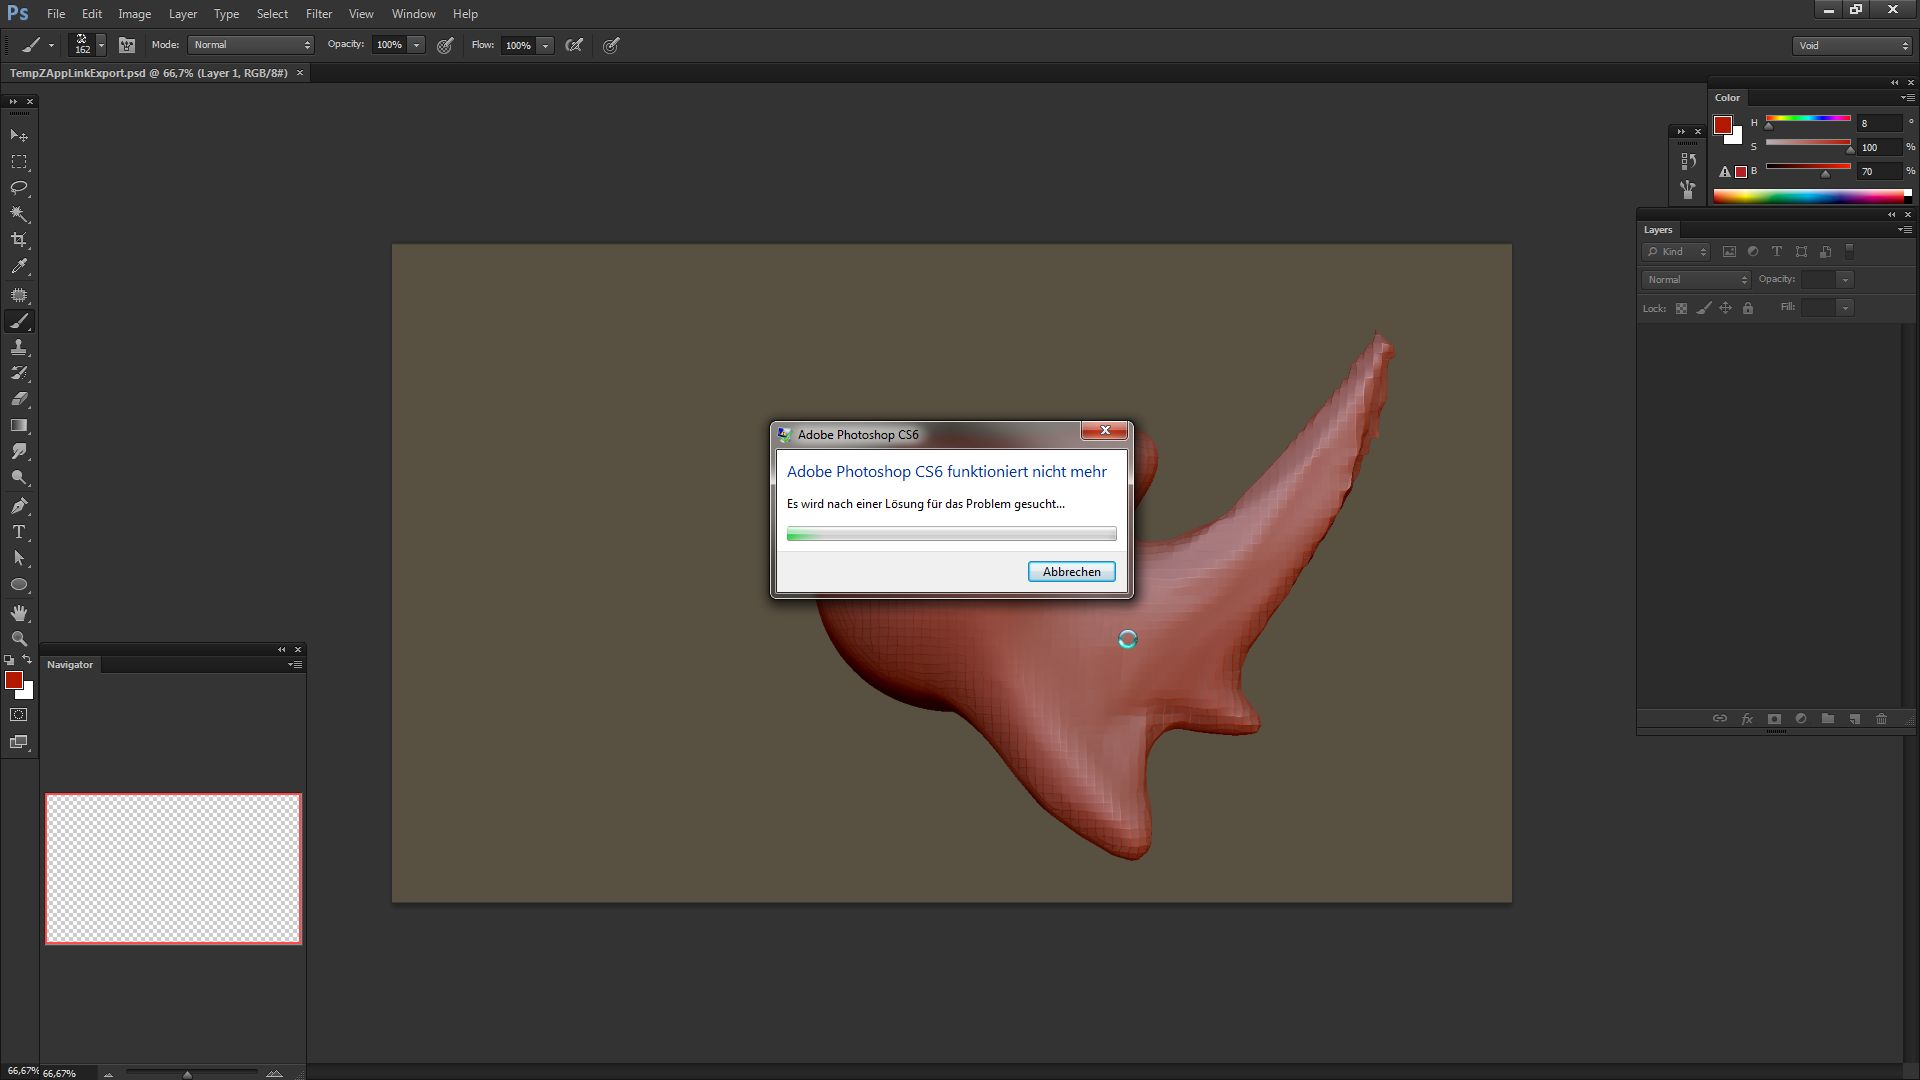This screenshot has height=1080, width=1920.
Task: Toggle type layer filter
Action: (x=1777, y=252)
